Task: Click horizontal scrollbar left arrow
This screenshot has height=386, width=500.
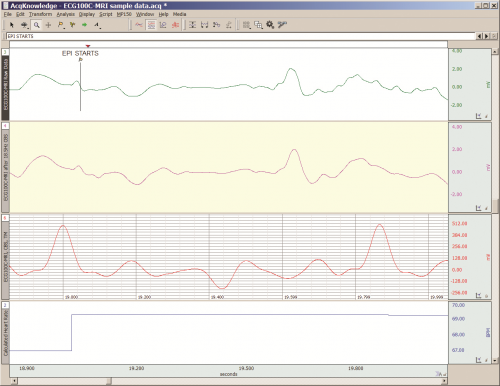Action: coord(14,380)
